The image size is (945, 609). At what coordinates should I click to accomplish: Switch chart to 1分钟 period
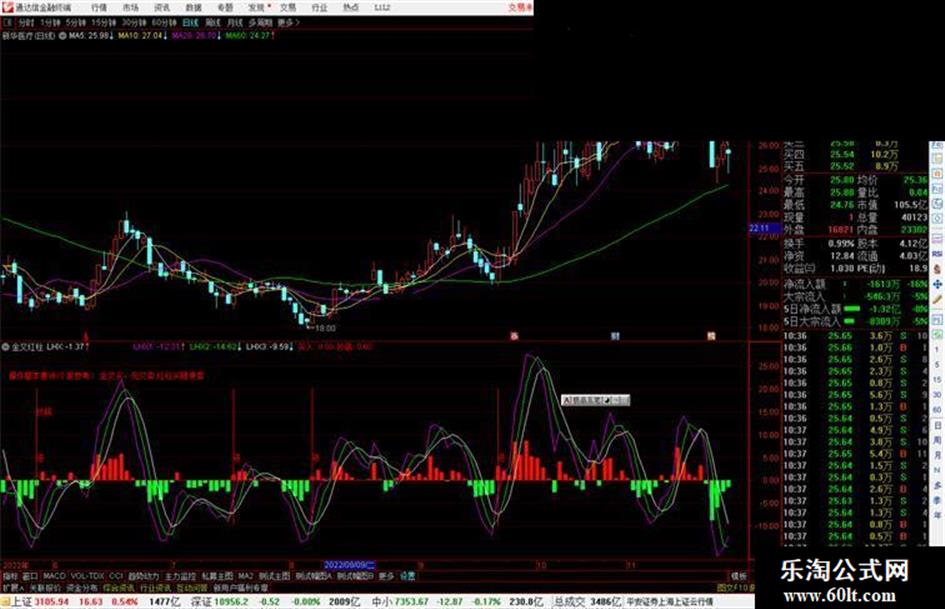tap(50, 22)
